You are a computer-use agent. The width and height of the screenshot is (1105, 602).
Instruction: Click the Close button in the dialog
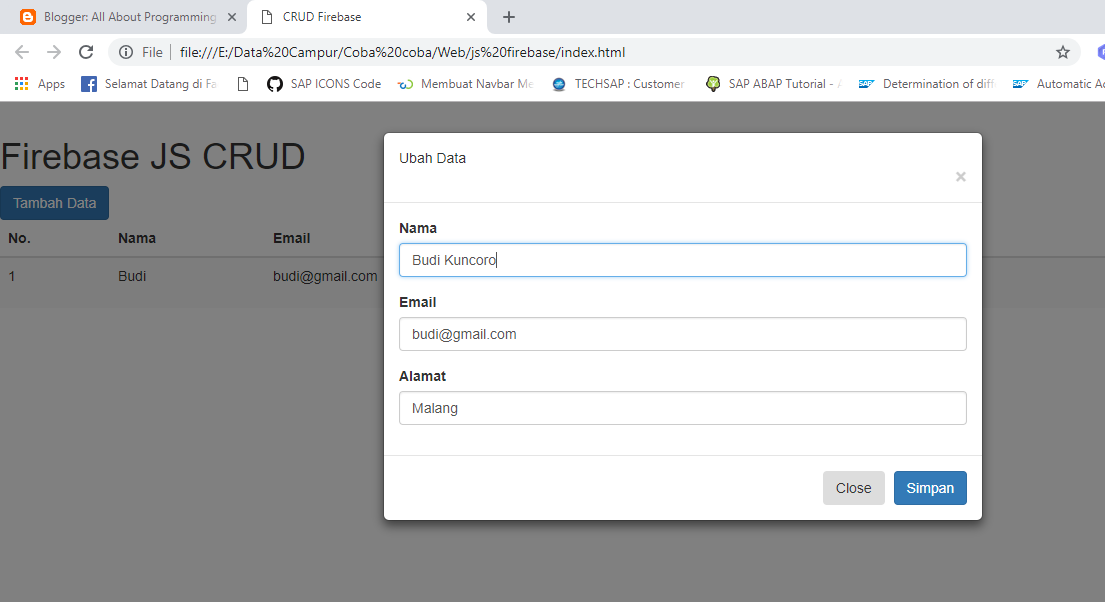click(x=853, y=488)
